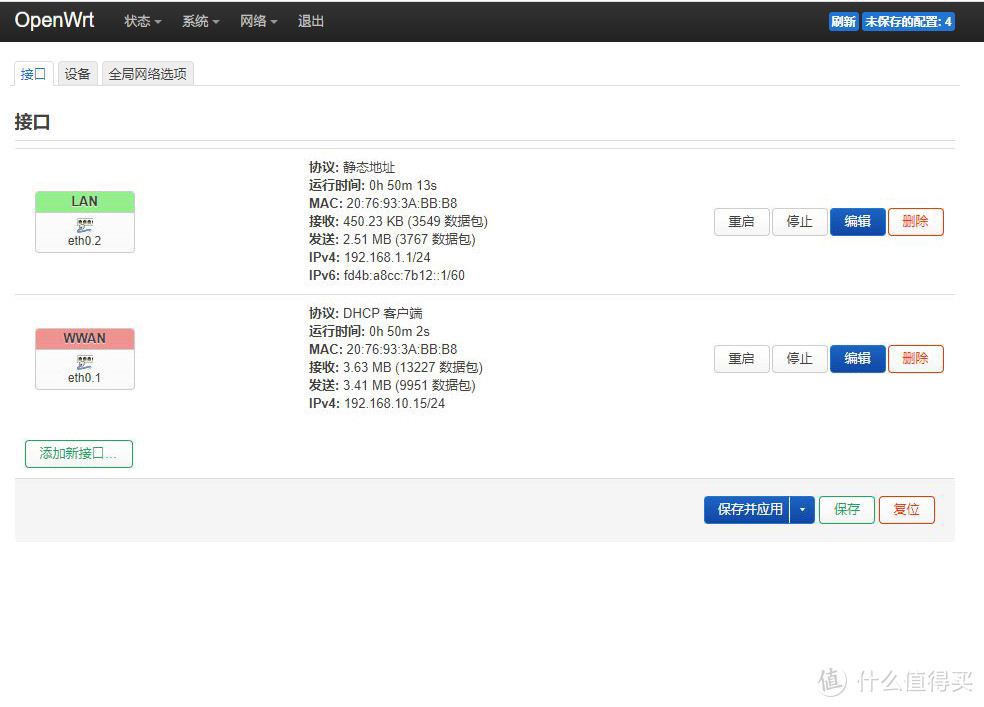Restart the LAN interface with 重启

741,222
